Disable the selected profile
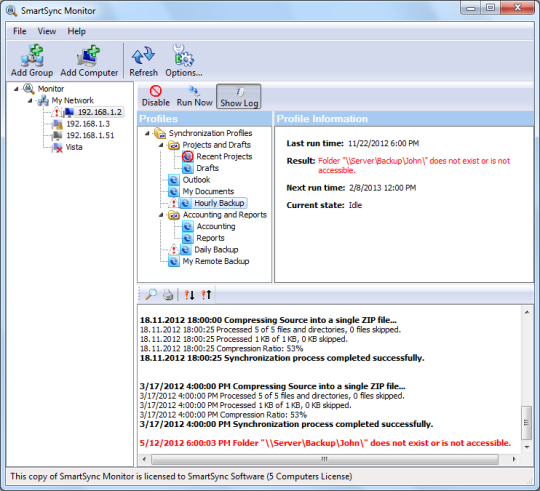The height and width of the screenshot is (491, 540). [x=156, y=96]
